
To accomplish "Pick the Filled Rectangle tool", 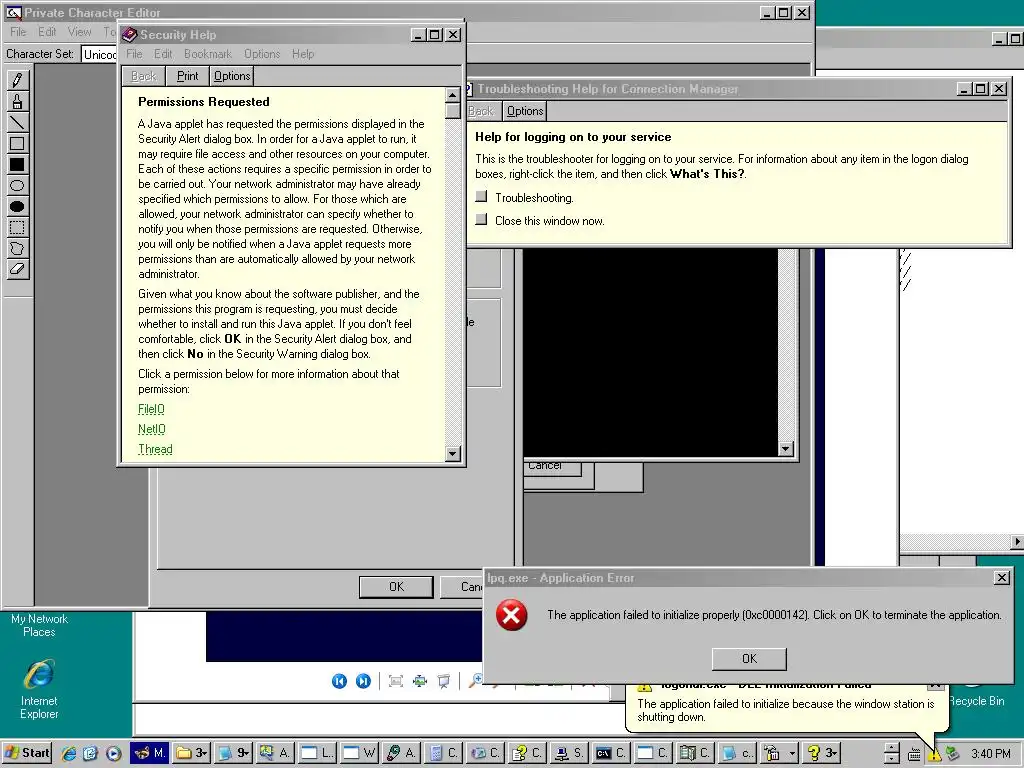I will click(17, 165).
